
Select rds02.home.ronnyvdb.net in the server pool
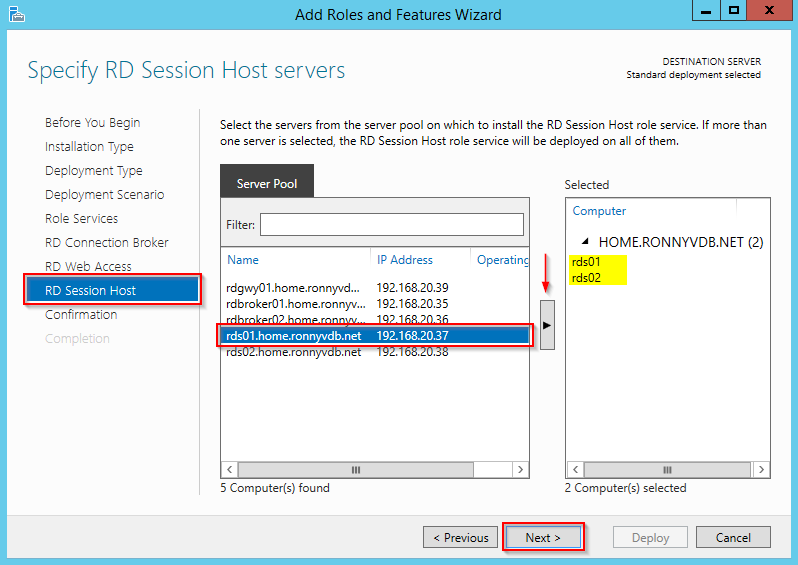click(x=294, y=352)
